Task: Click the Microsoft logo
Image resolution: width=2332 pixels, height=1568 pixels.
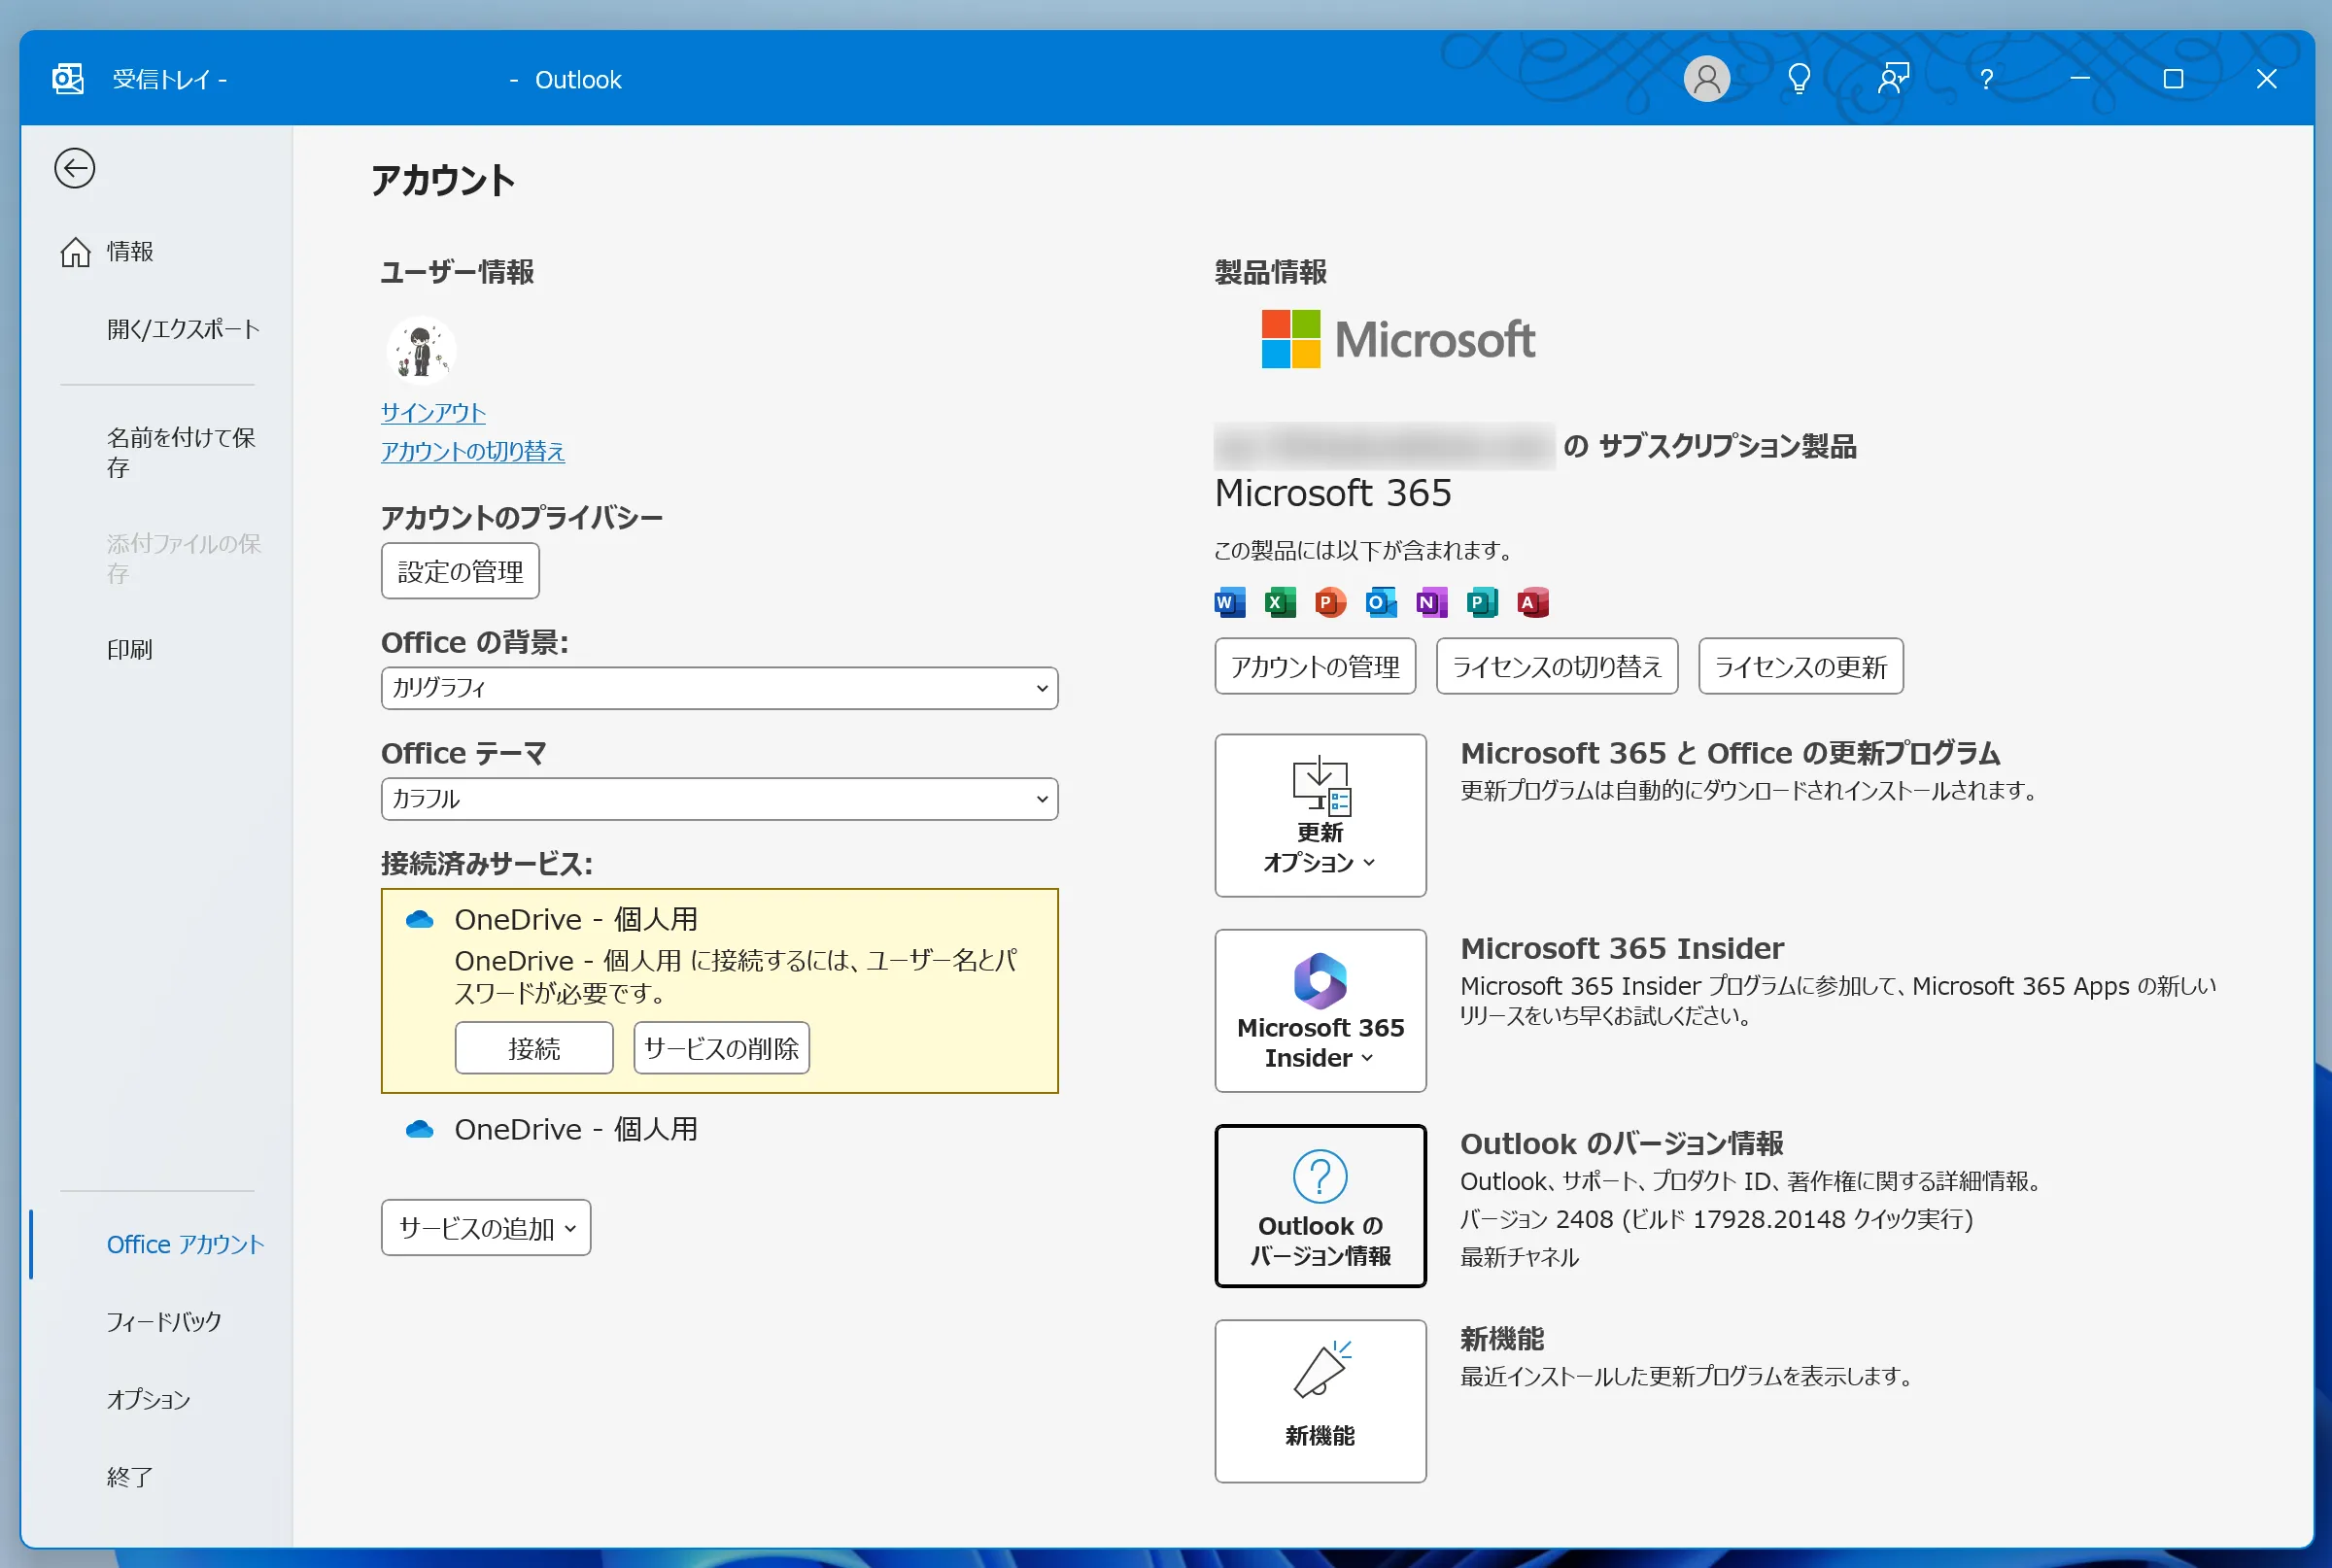Action: coord(1397,339)
